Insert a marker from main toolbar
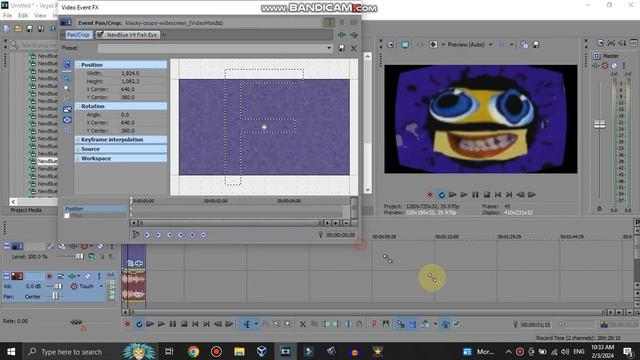This screenshot has width=640, height=360. point(374,324)
